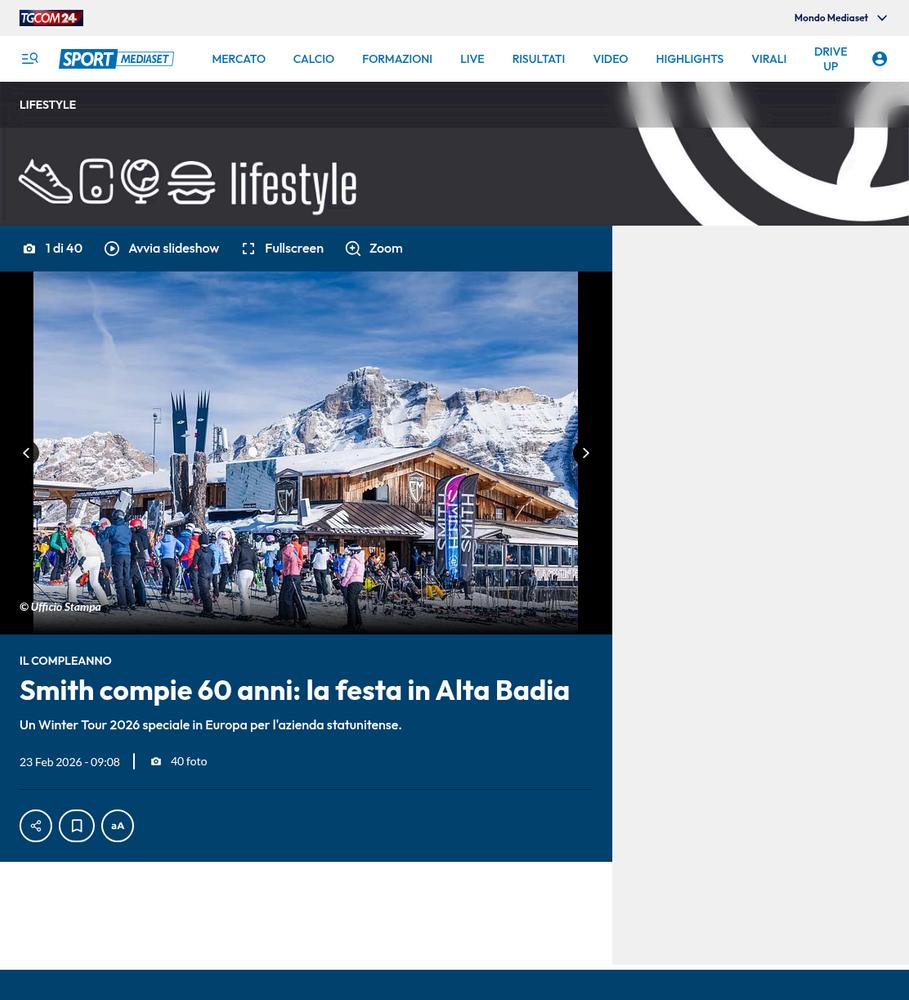Viewport: 909px width, 1000px height.
Task: Open the RISULTATI section
Action: click(x=538, y=59)
